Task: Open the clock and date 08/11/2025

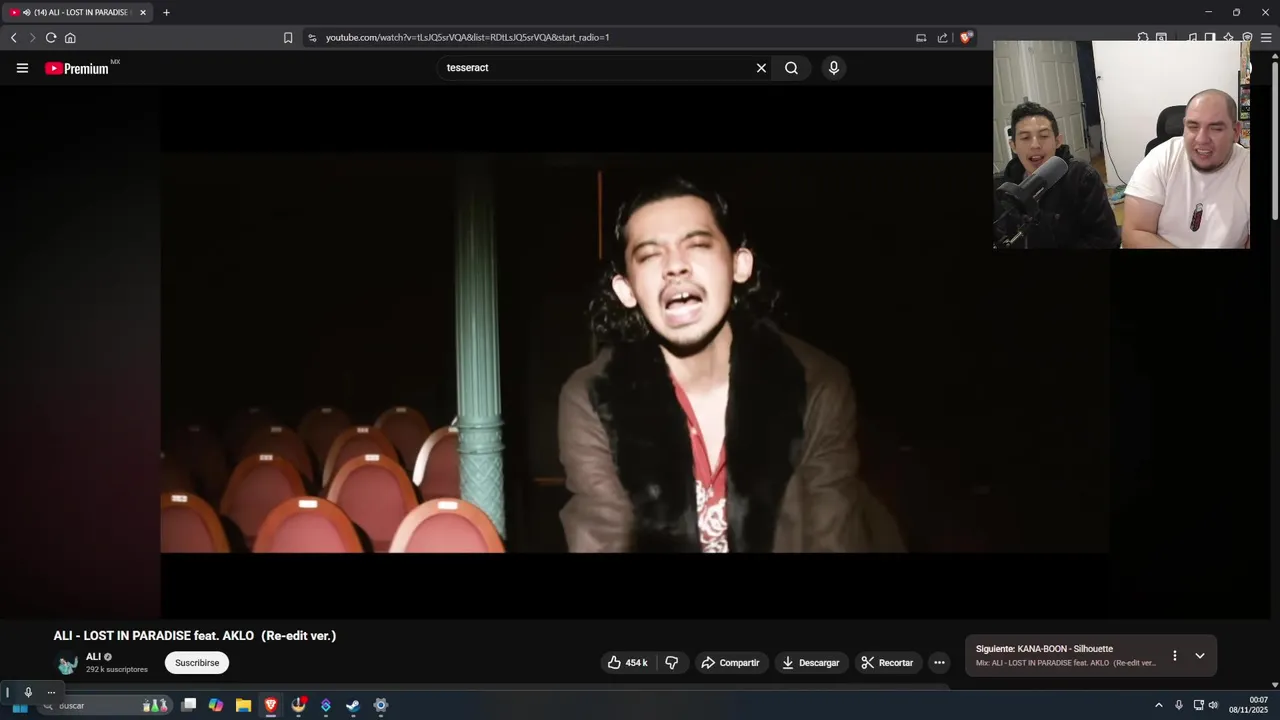Action: click(1249, 706)
